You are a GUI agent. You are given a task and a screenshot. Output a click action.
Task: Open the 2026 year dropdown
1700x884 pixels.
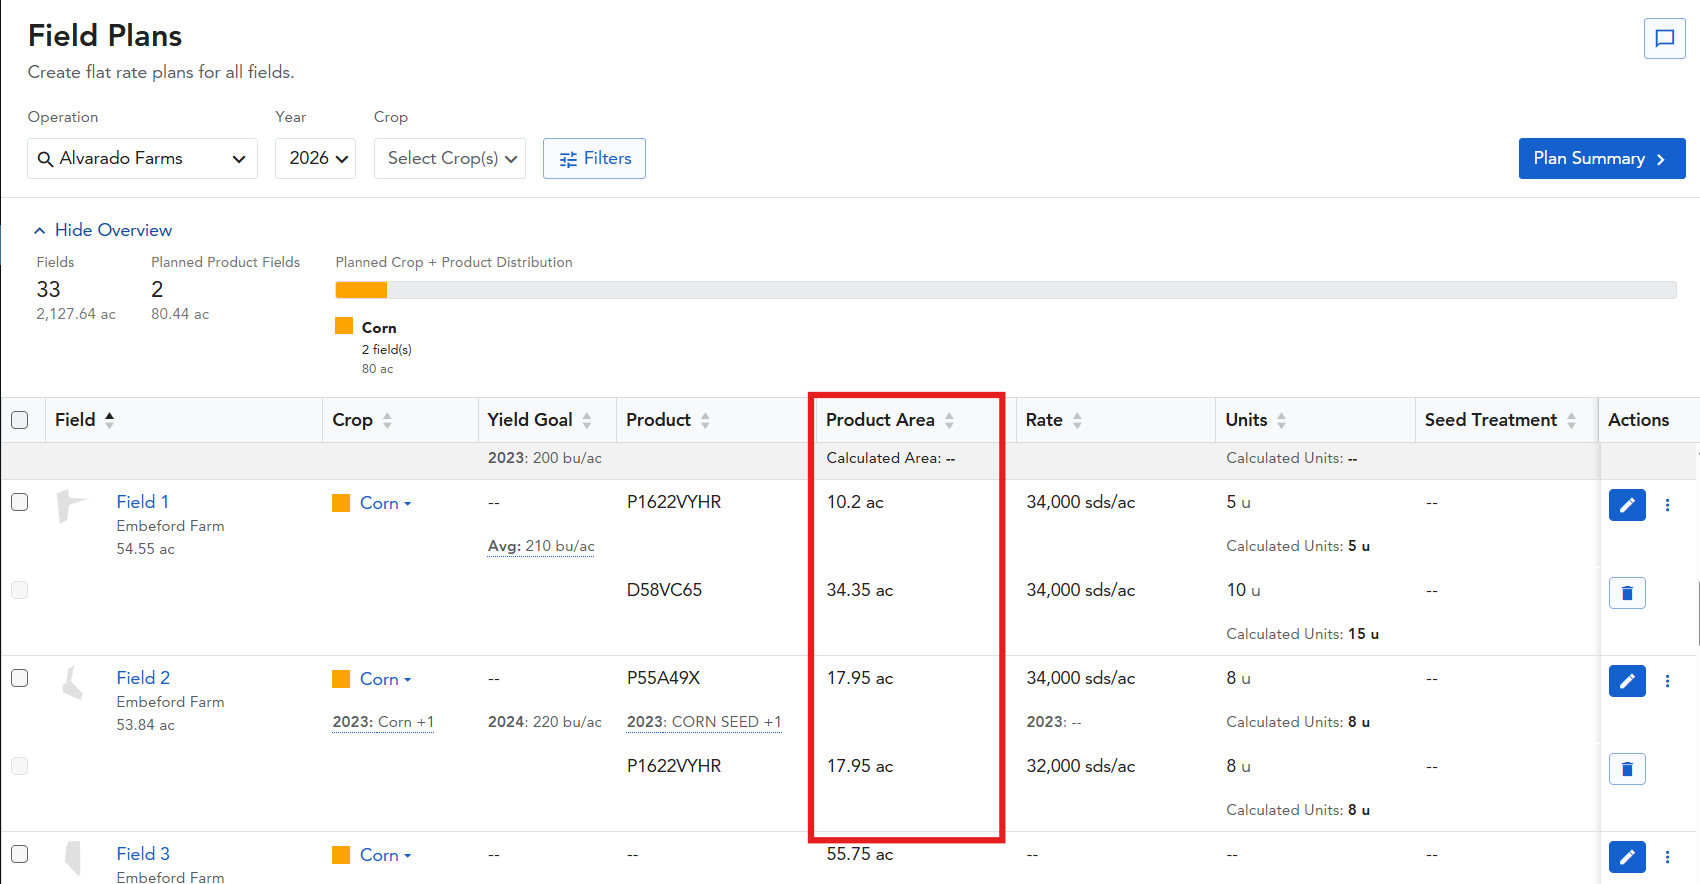(x=315, y=159)
